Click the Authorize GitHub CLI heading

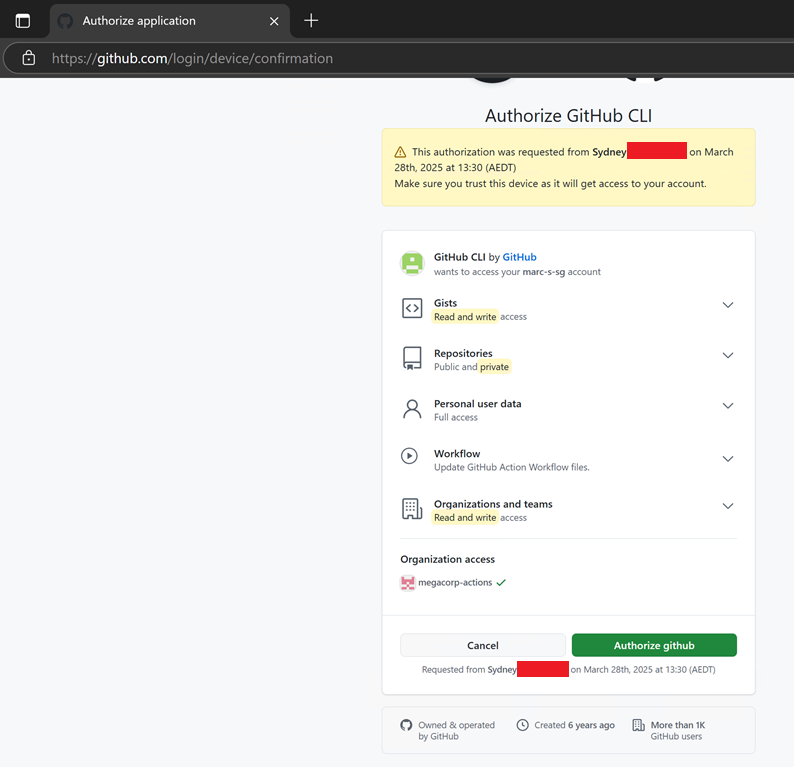(568, 115)
